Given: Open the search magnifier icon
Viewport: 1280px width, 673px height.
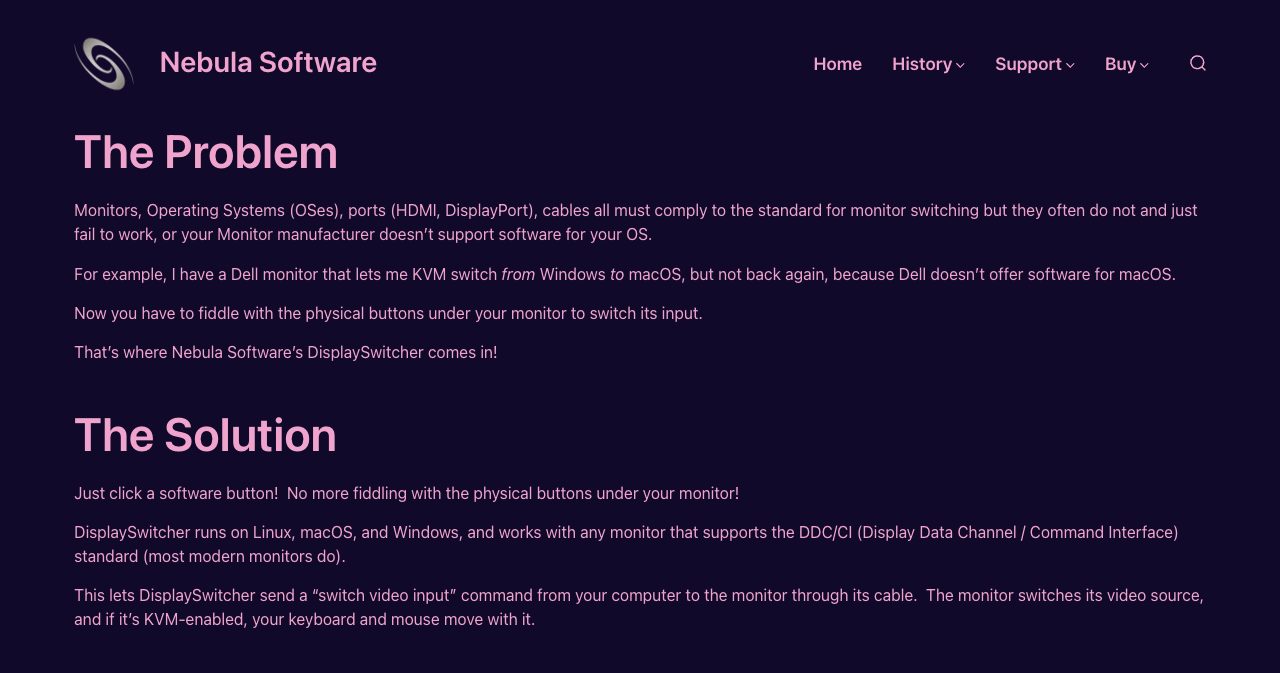Looking at the screenshot, I should coord(1197,63).
